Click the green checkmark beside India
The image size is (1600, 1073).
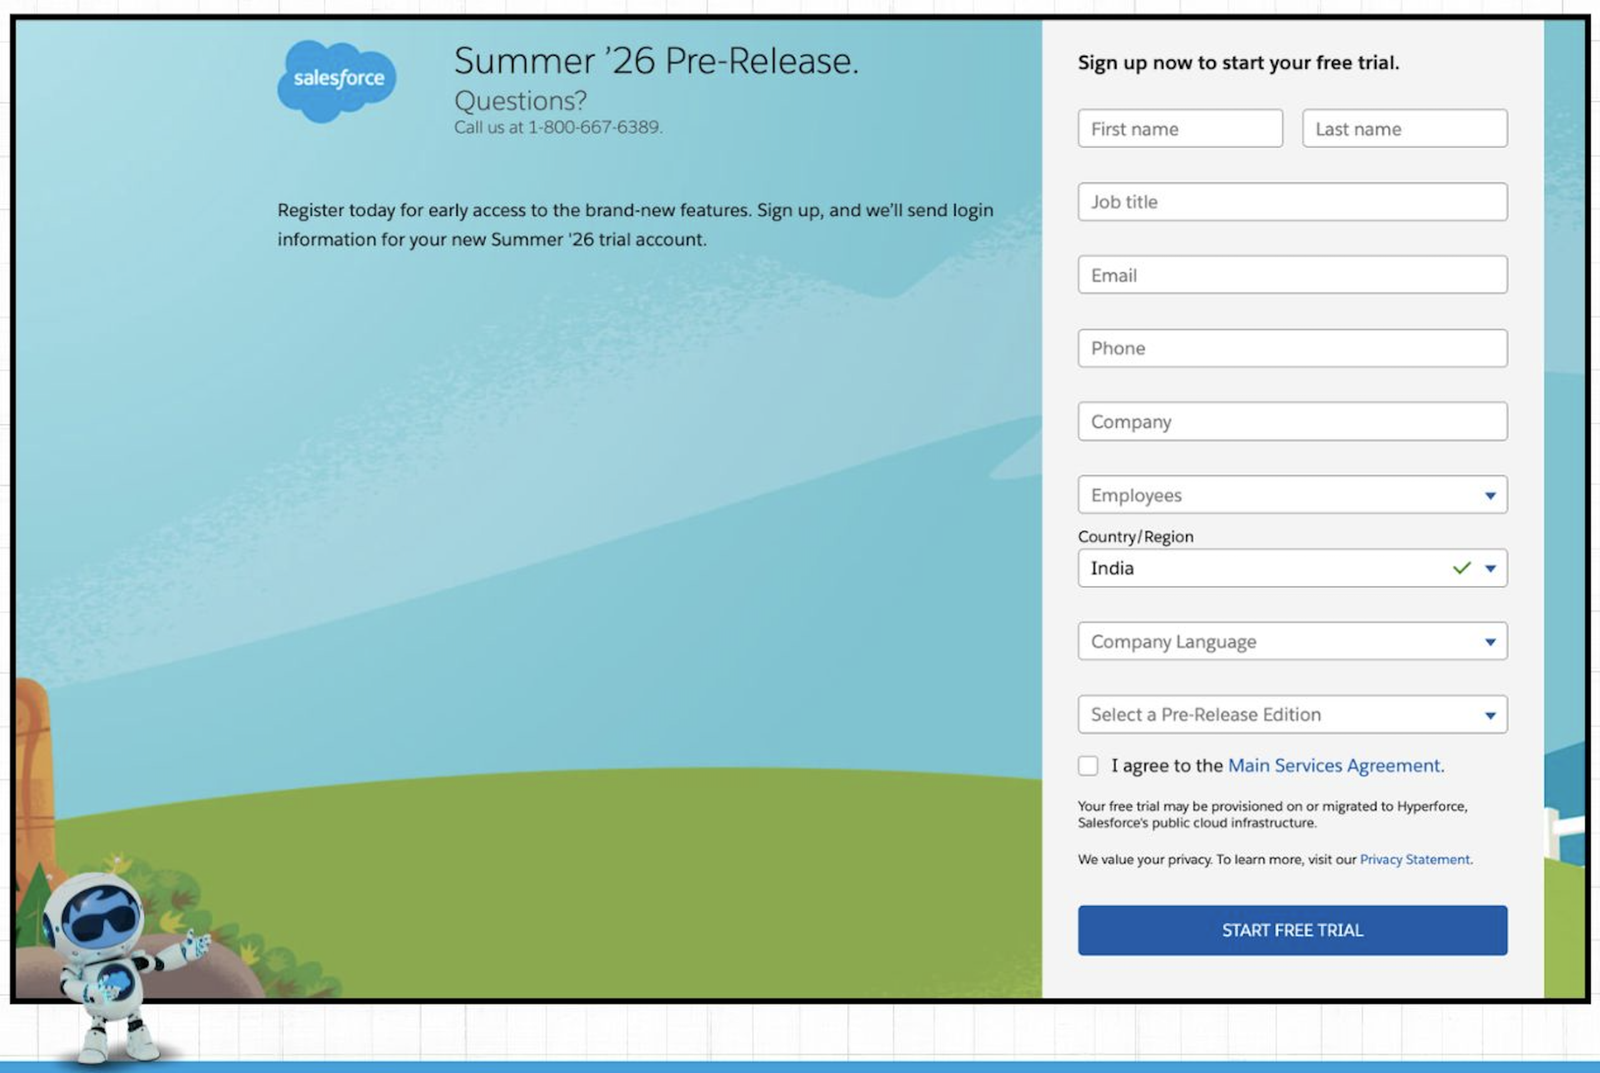(x=1462, y=568)
